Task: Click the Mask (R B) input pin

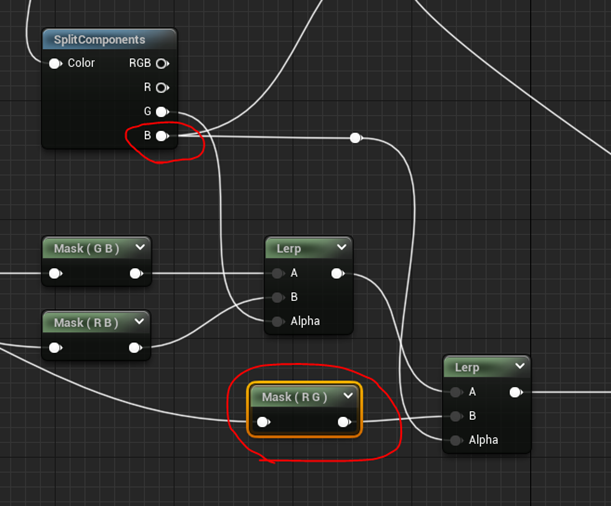Action: tap(55, 348)
